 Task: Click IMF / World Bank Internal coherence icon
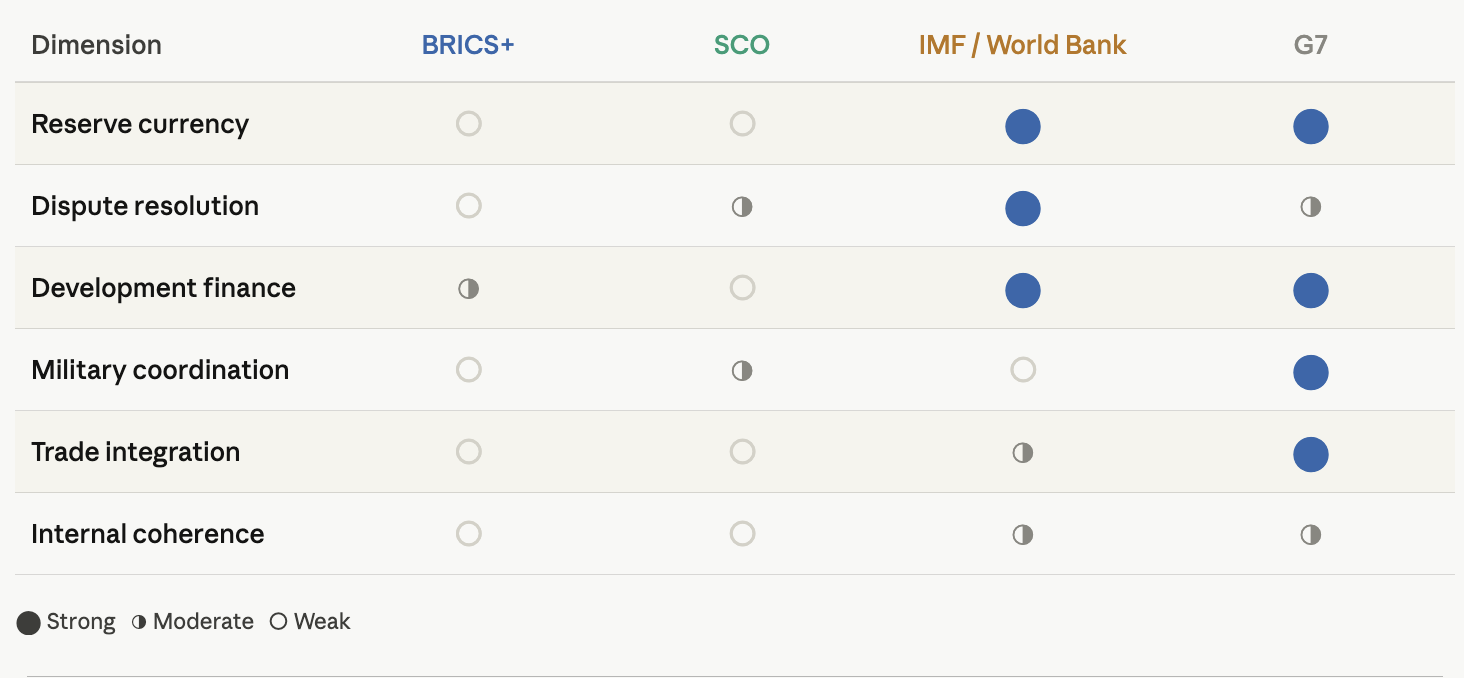point(1022,535)
